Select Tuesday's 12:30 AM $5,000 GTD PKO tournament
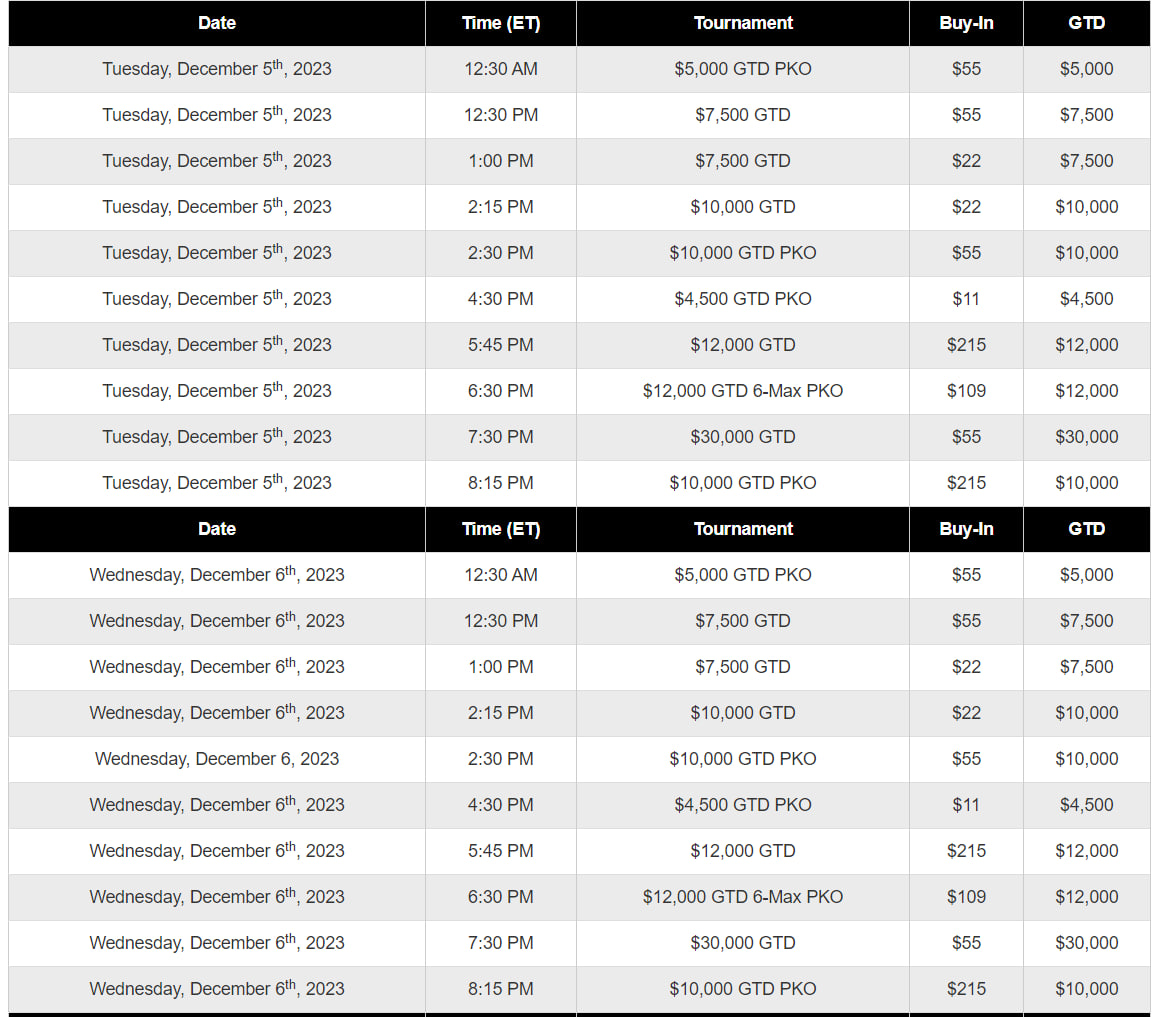The height and width of the screenshot is (1017, 1154). click(x=743, y=69)
